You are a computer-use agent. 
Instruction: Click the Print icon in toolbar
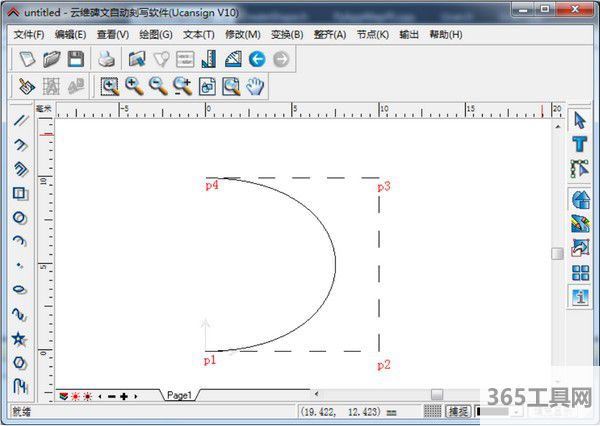coord(106,60)
